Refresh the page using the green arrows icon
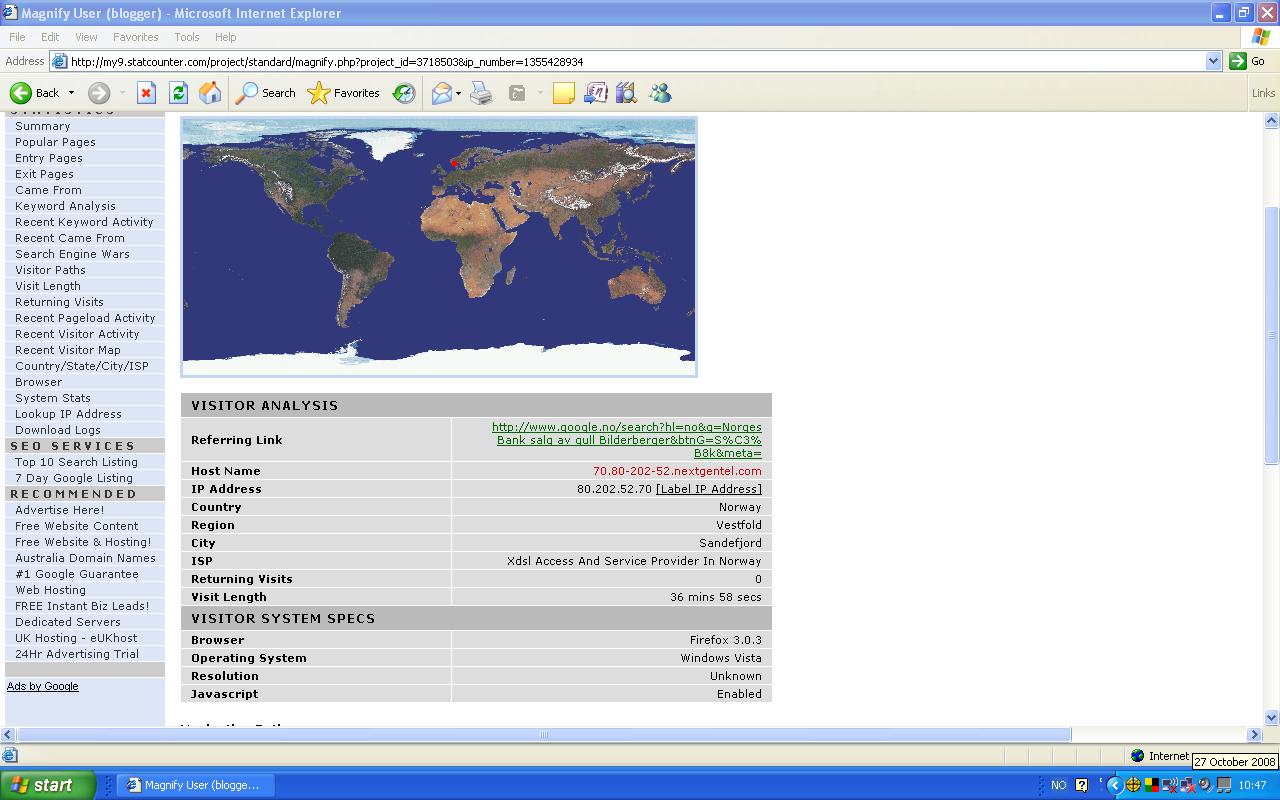Screen dimensions: 1280x800 [178, 93]
